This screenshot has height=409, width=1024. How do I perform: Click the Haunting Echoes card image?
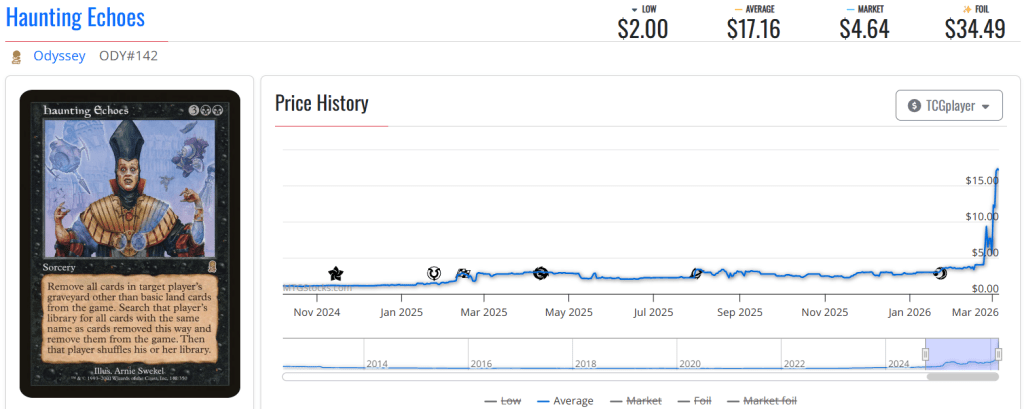130,243
